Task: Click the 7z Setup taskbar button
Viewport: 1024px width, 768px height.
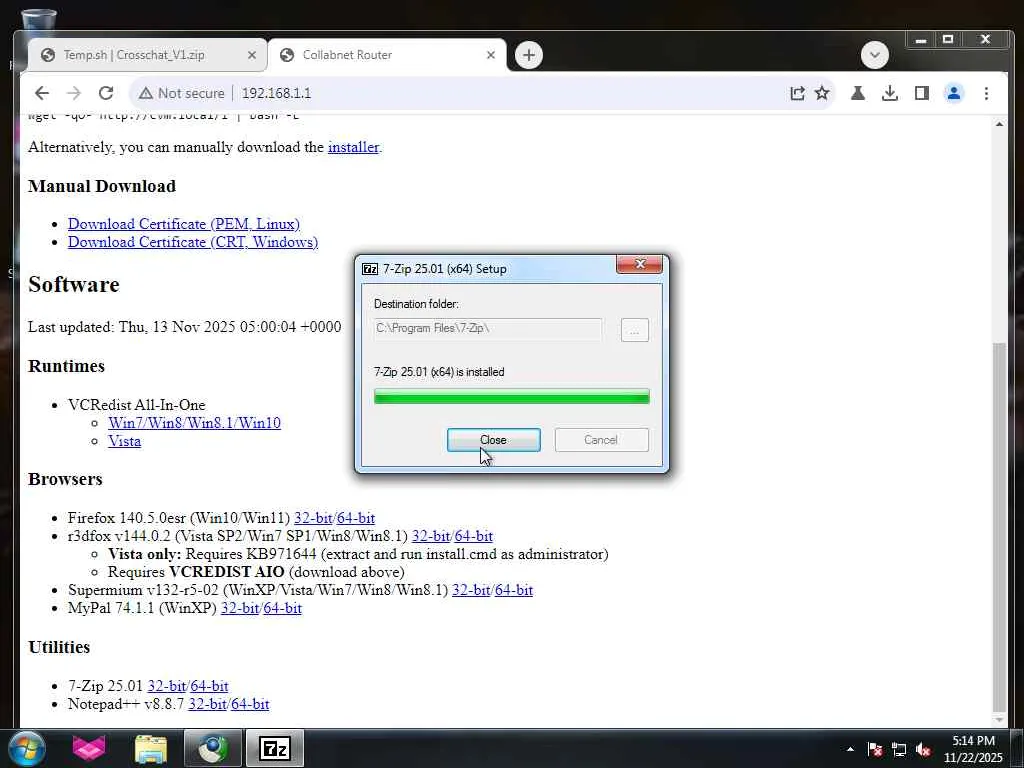Action: pyautogui.click(x=275, y=748)
